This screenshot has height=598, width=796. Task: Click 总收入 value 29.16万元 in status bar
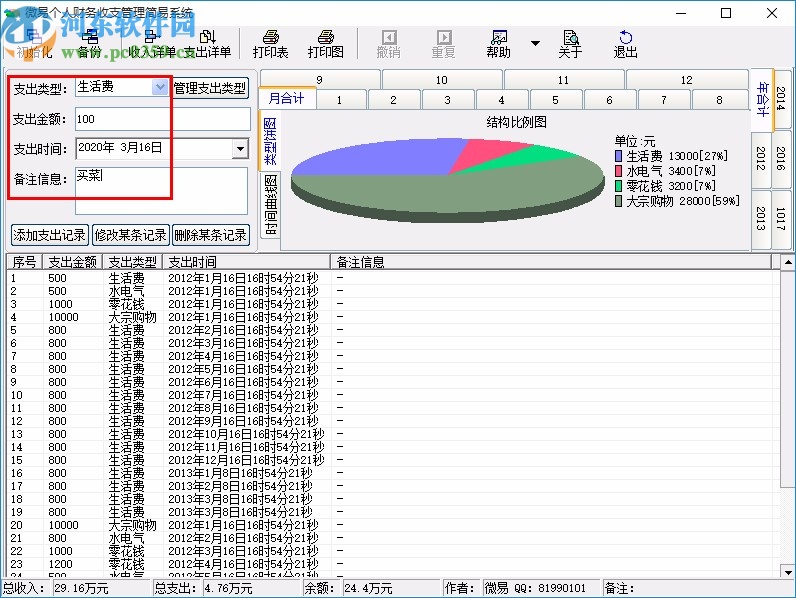(x=81, y=588)
